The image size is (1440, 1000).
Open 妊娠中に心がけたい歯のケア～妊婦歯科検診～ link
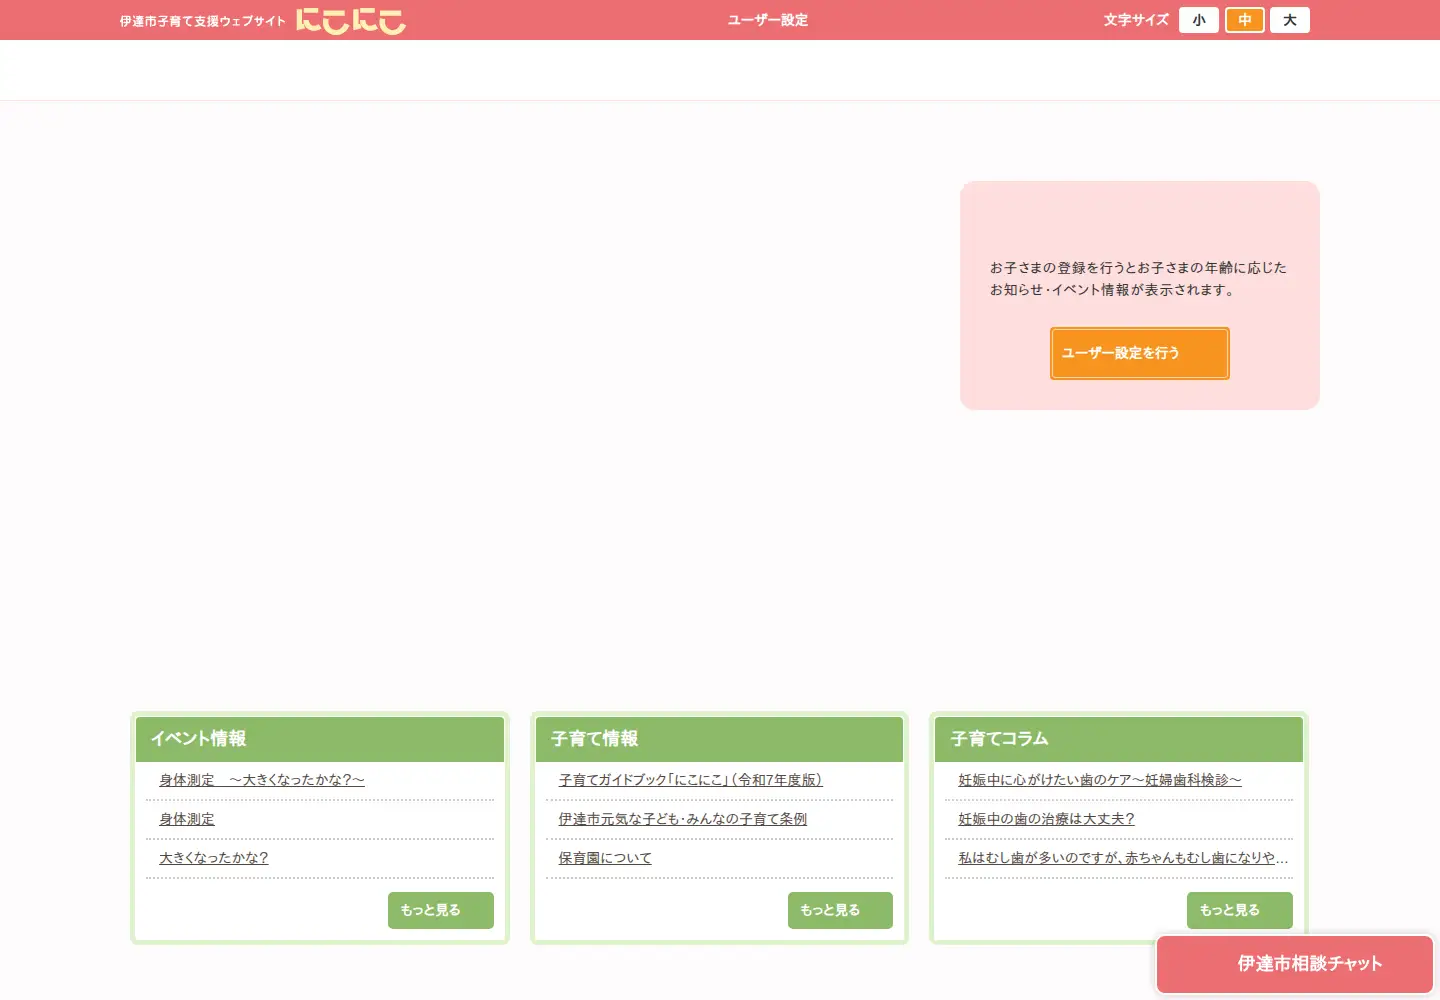(x=1100, y=780)
